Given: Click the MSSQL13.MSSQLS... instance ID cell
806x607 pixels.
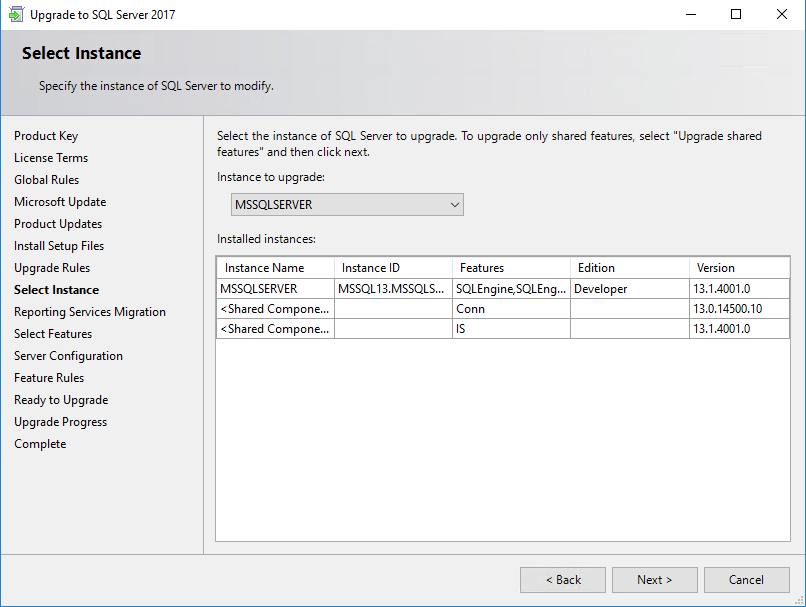Looking at the screenshot, I should point(393,289).
